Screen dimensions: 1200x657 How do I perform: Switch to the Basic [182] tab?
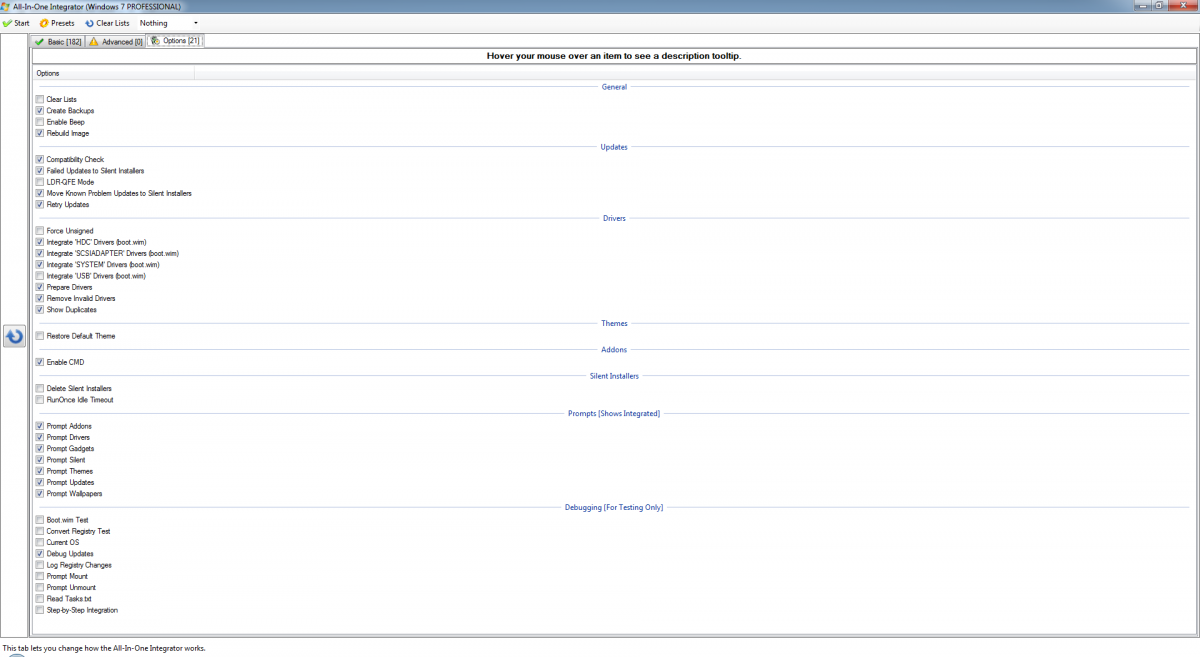pos(58,42)
